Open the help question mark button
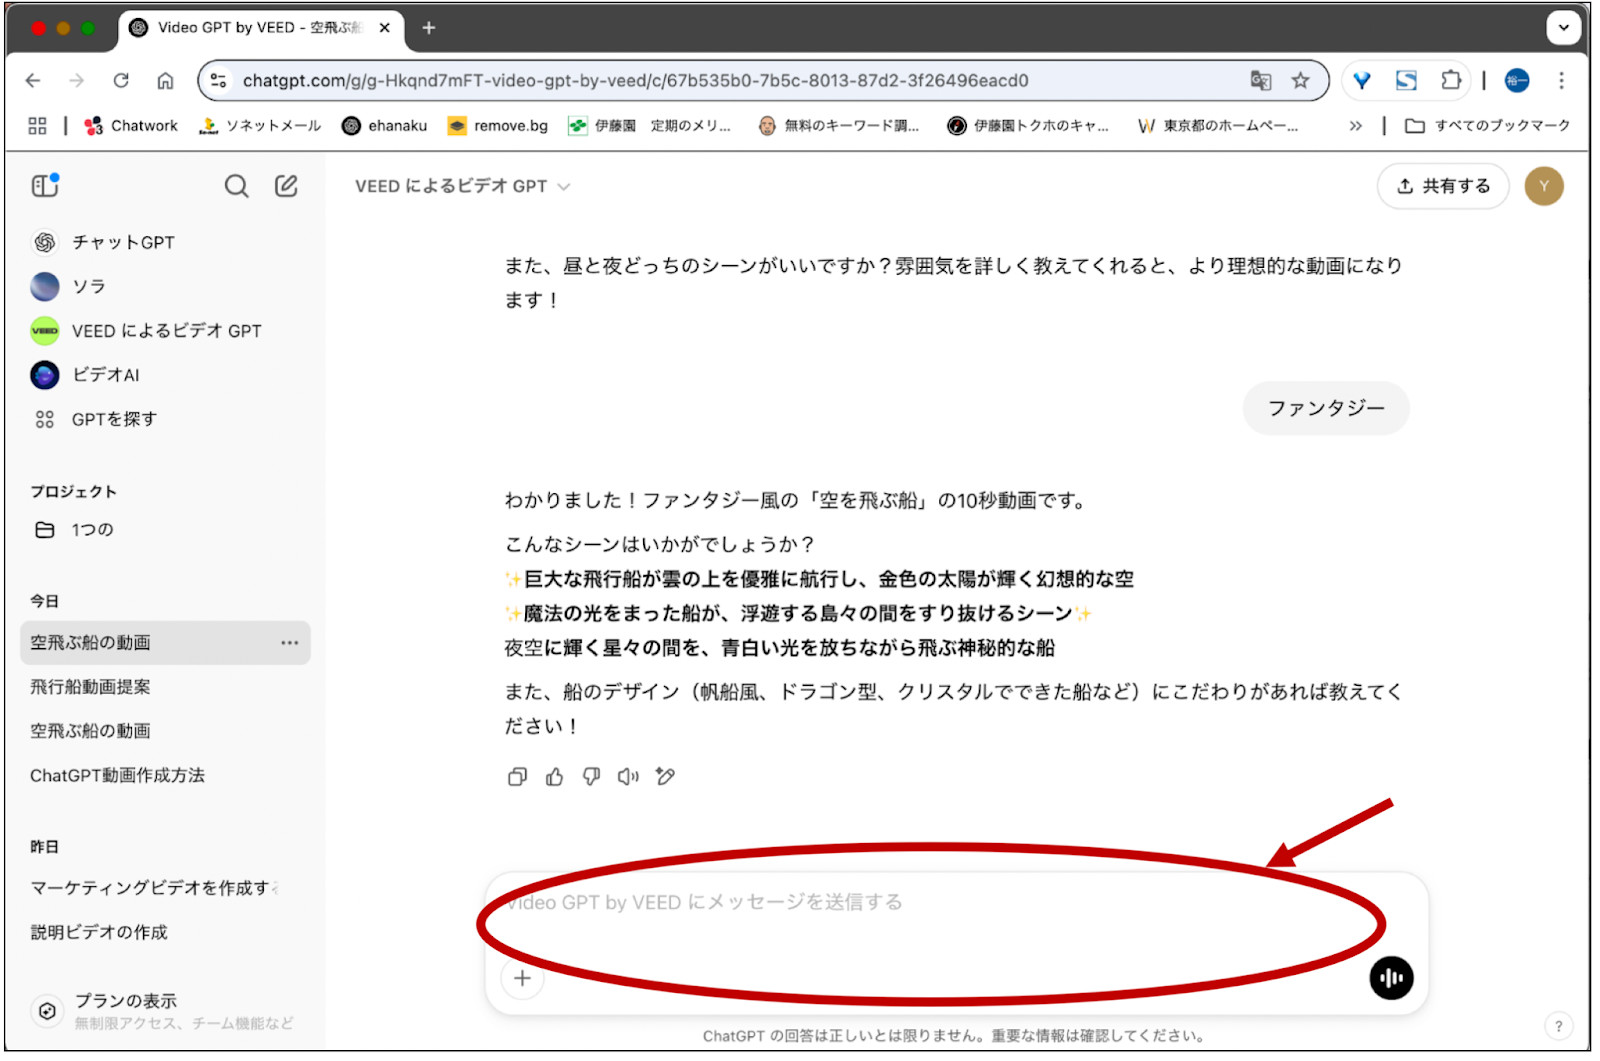This screenshot has height=1061, width=1600. click(x=1558, y=1026)
